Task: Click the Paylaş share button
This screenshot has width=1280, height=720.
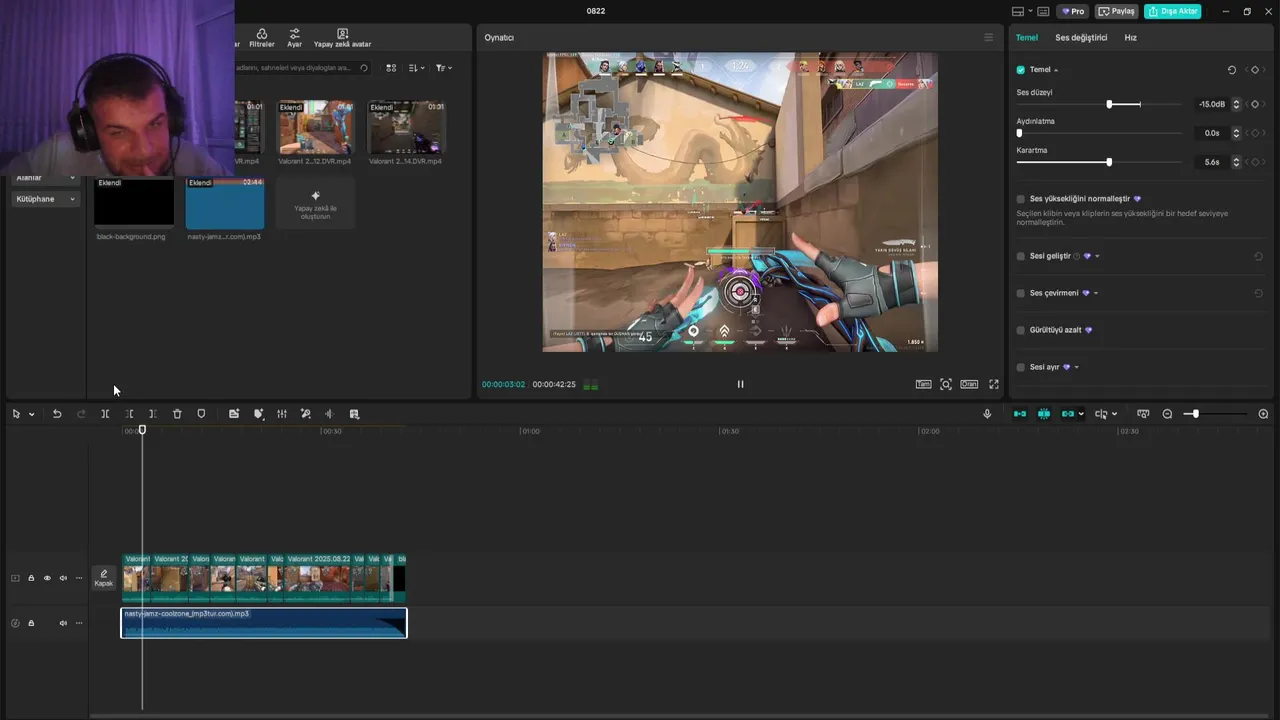Action: [1116, 11]
